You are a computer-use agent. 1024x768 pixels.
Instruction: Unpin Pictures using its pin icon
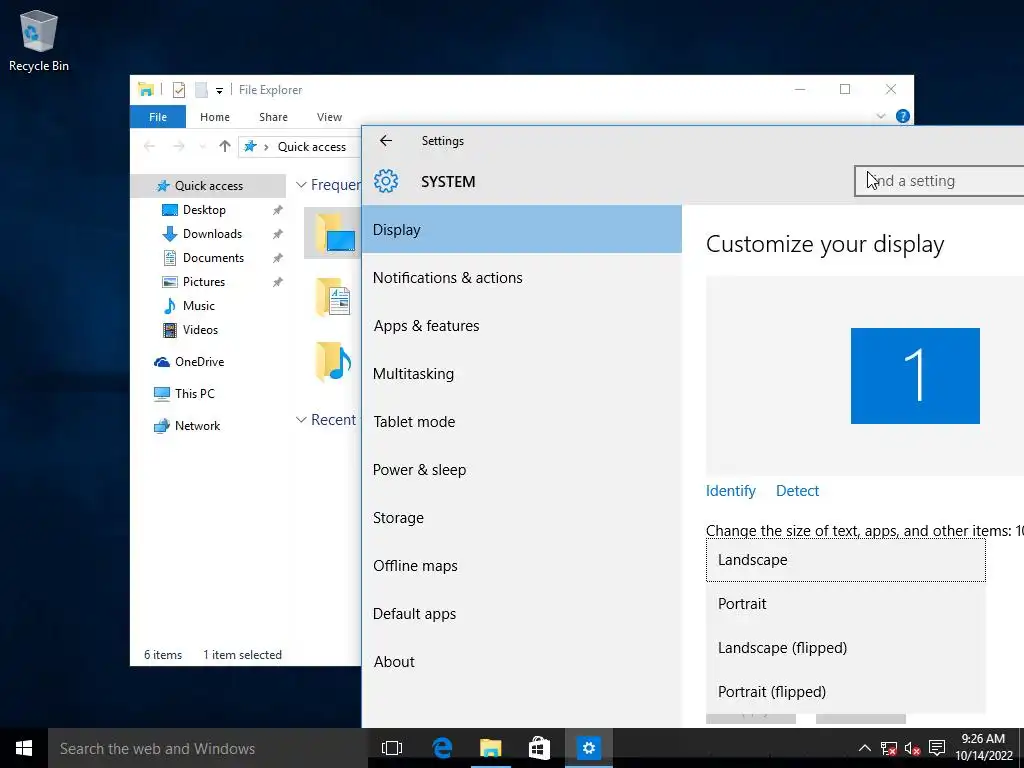click(x=278, y=282)
